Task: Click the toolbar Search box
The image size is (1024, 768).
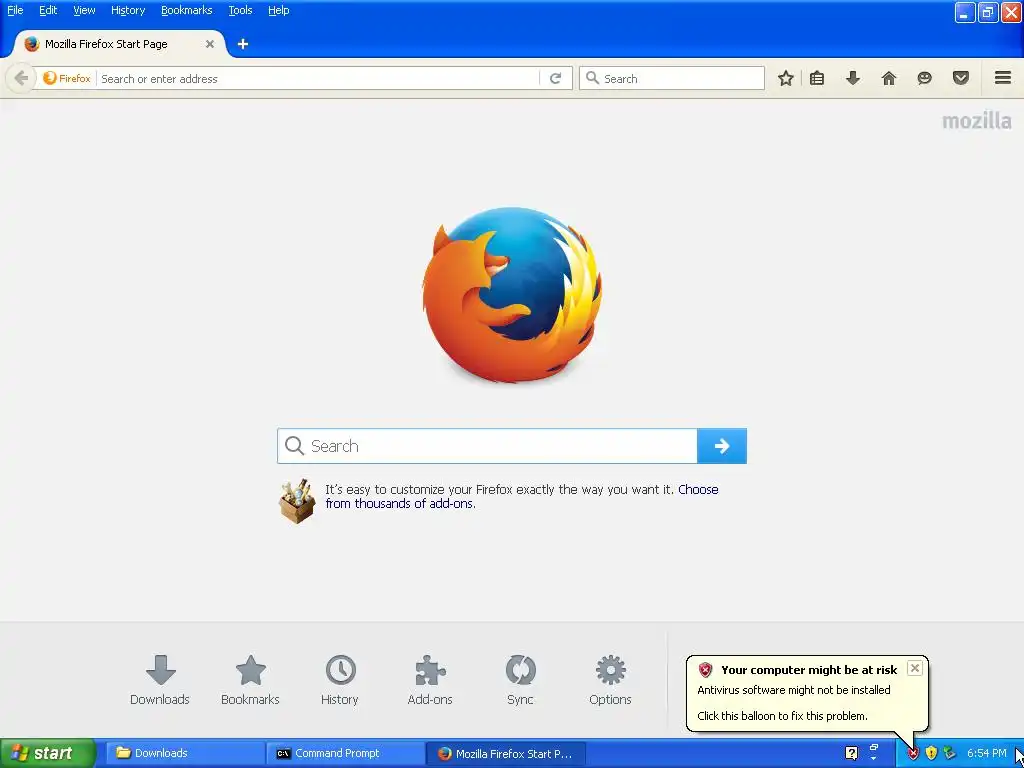Action: 672,78
